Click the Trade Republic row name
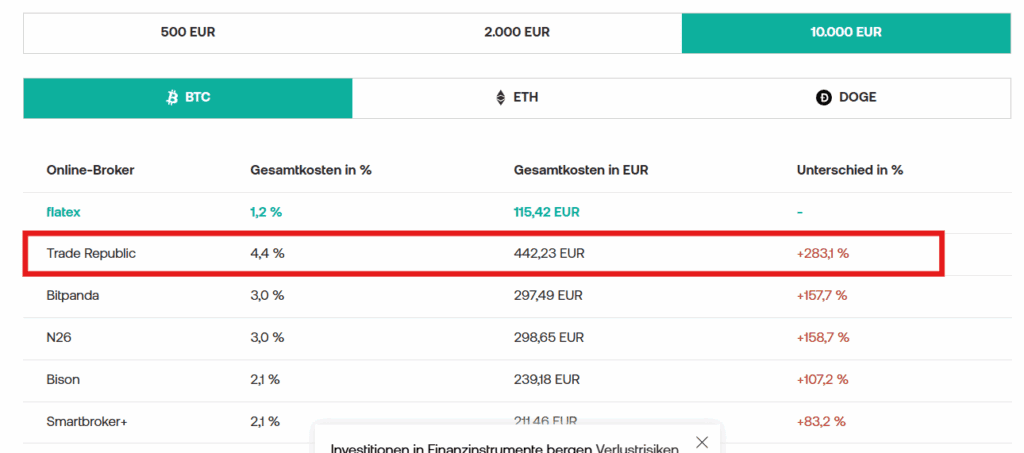Viewport: 1024px width, 453px height. click(91, 254)
